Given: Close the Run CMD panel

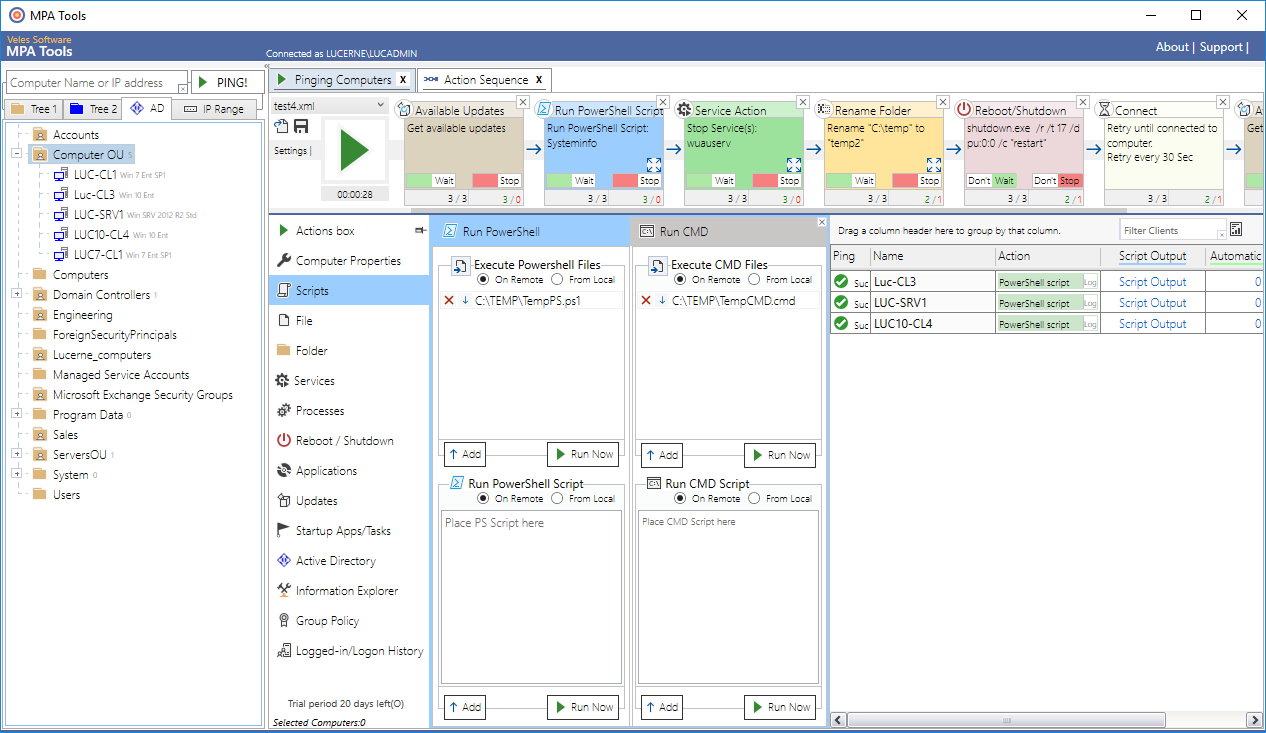Looking at the screenshot, I should (x=822, y=222).
